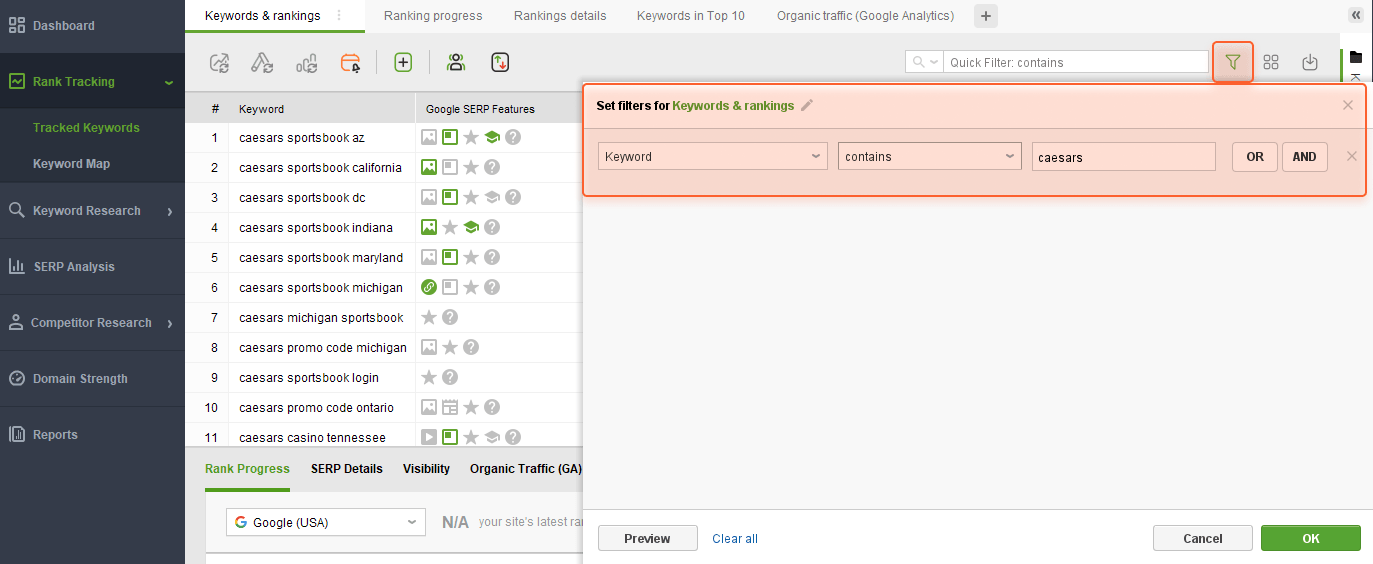Open quick filter search options dropdown
Screen dimensions: 1373x564
pos(924,62)
